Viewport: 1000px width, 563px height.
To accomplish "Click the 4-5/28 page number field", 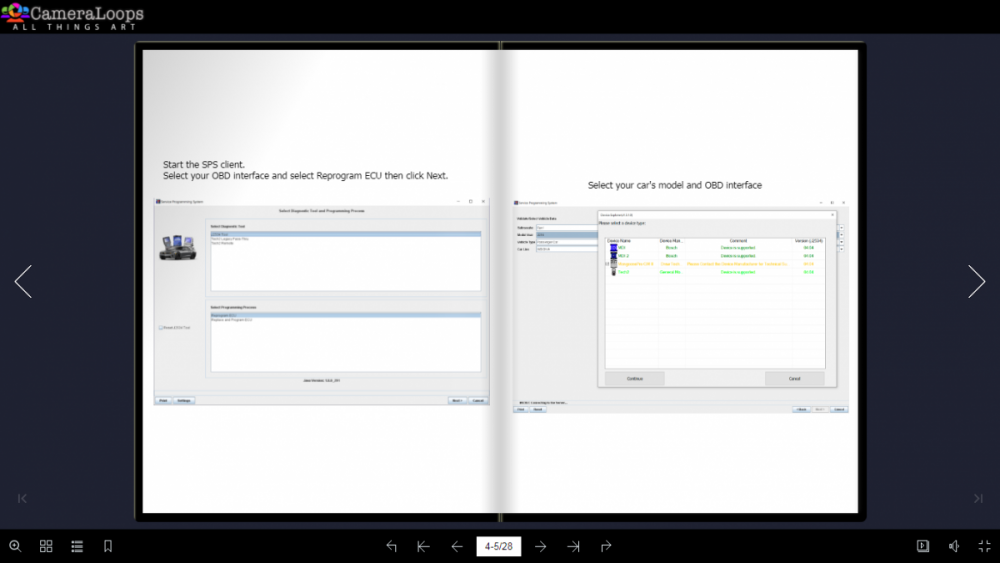I will click(x=499, y=546).
